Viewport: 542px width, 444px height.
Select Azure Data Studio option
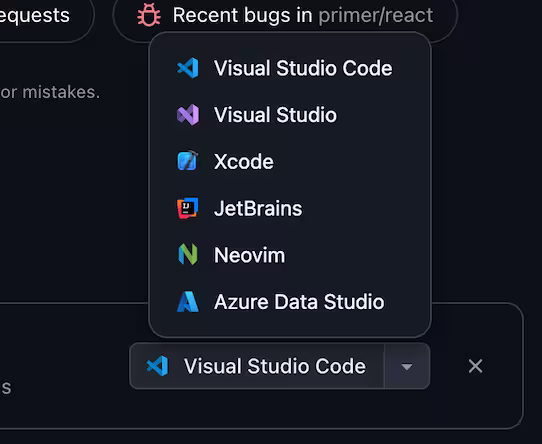[x=290, y=302]
